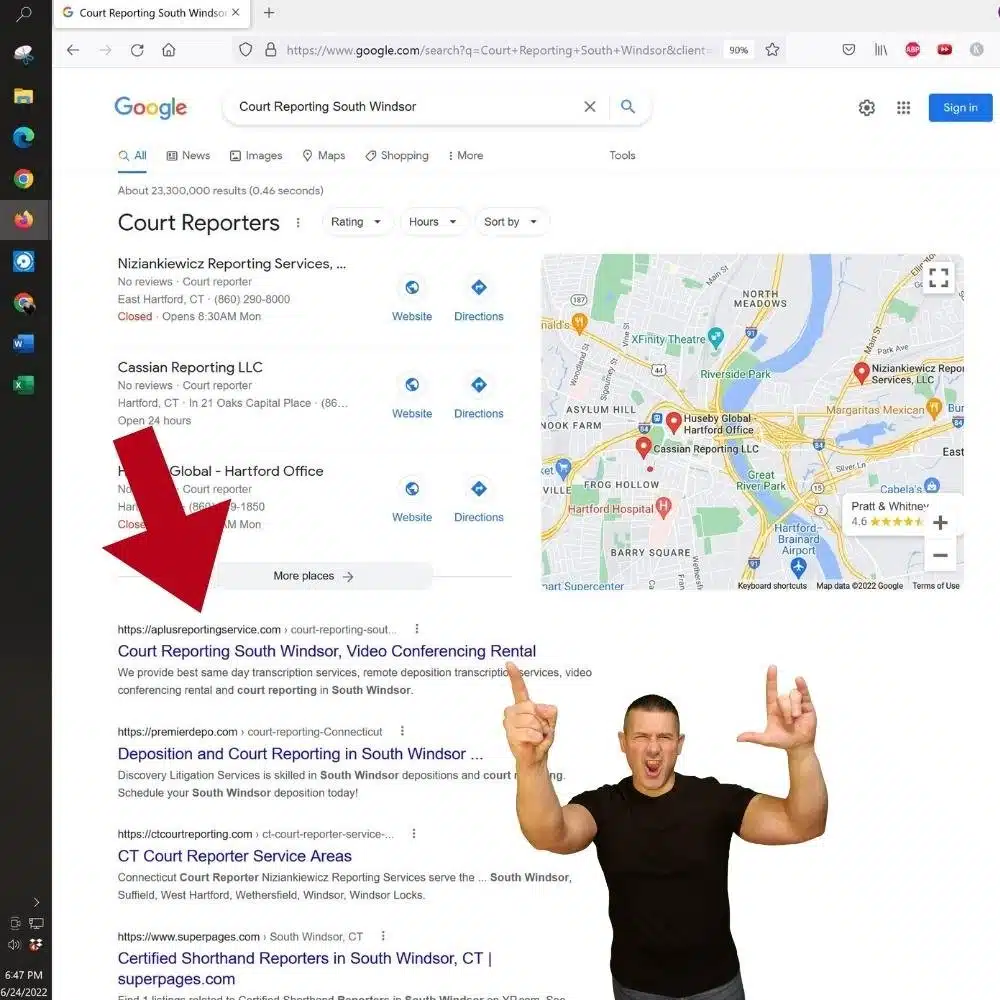The image size is (1000, 1000).
Task: Open the Google apps grid
Action: [903, 108]
